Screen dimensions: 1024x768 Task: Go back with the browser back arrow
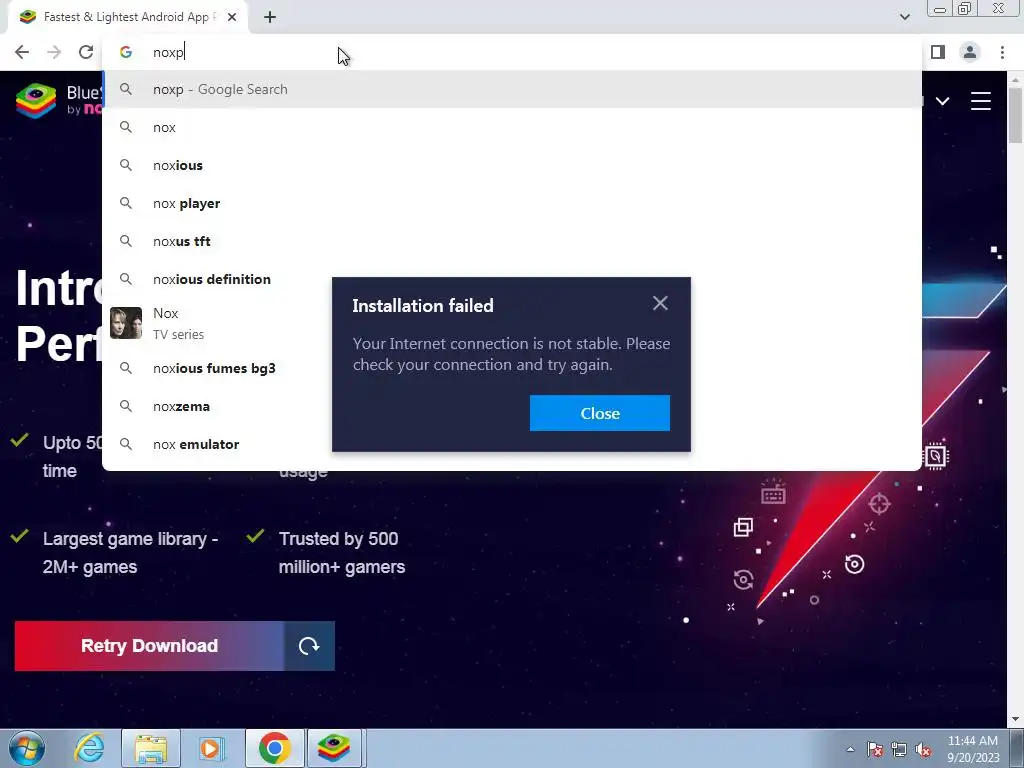22,52
